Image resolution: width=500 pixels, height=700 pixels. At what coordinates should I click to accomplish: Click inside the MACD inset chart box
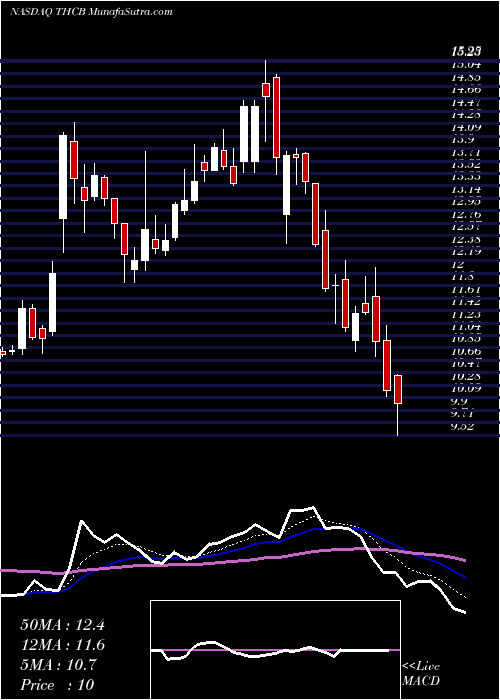[x=275, y=650]
